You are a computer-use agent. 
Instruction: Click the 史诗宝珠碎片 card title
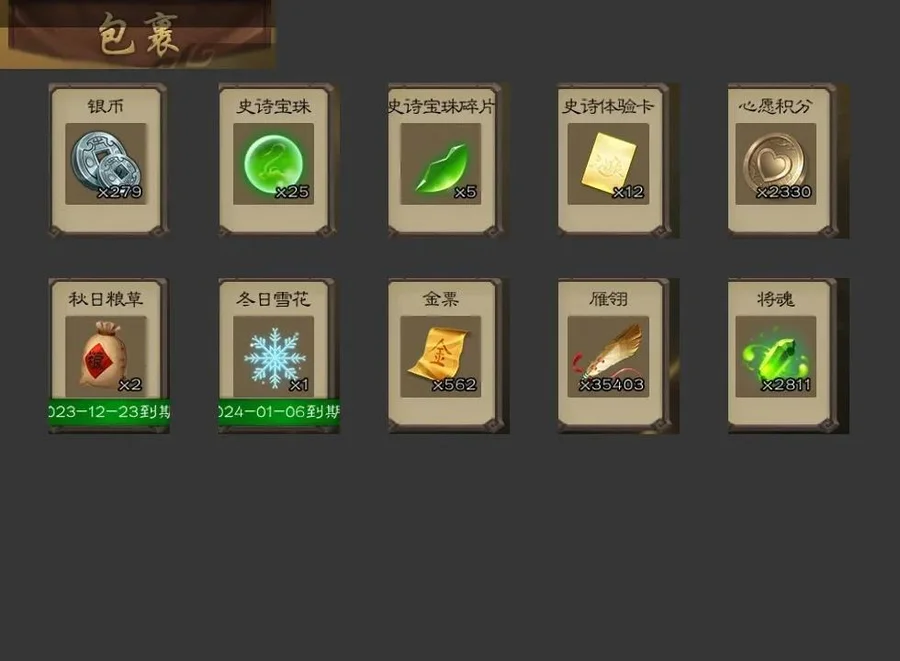coord(441,106)
